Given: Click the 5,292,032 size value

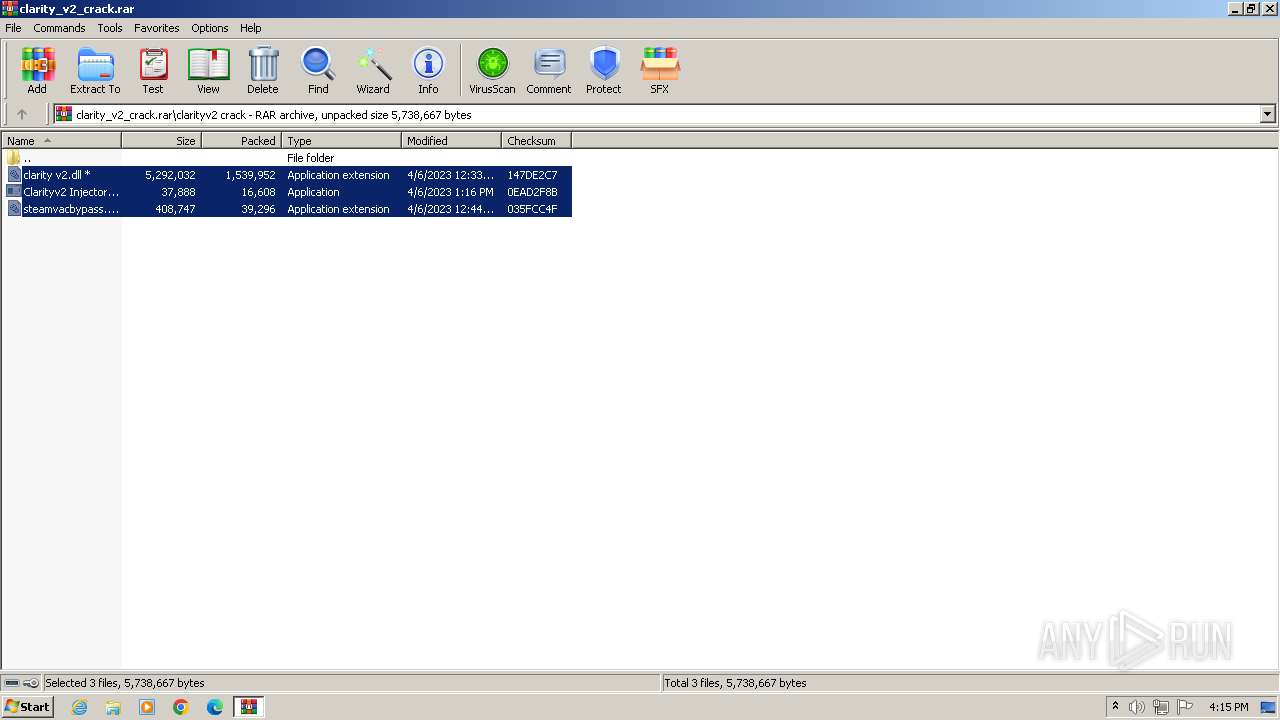Looking at the screenshot, I should tap(170, 175).
